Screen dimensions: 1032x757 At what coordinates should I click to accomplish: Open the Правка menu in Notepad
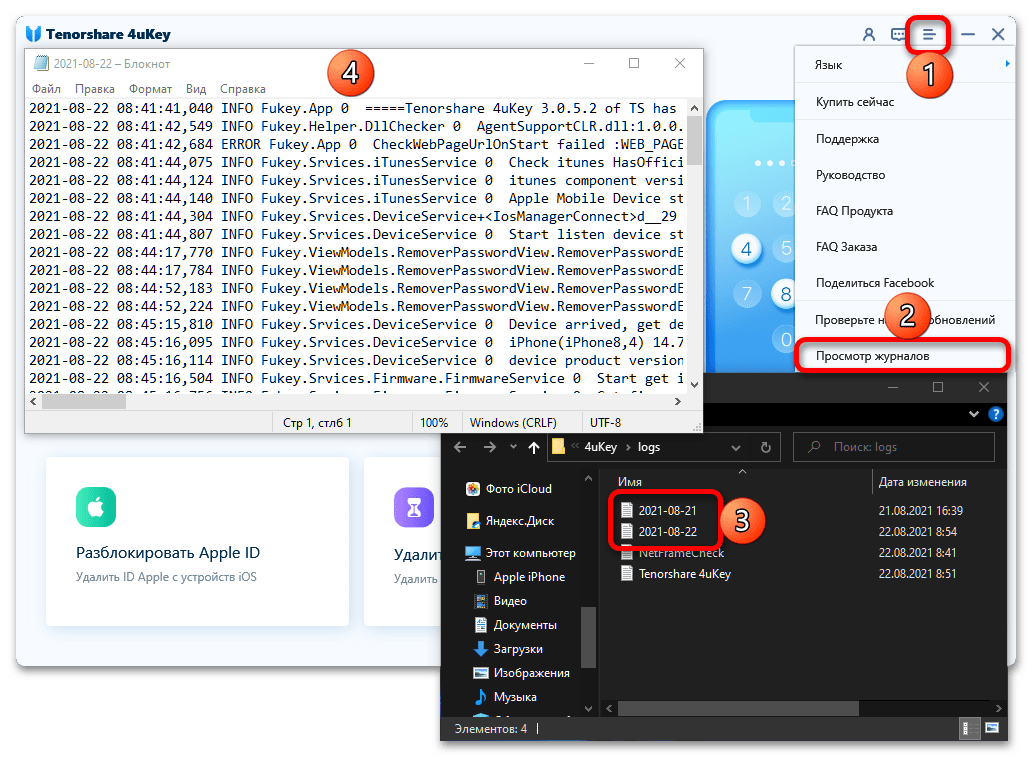point(95,89)
